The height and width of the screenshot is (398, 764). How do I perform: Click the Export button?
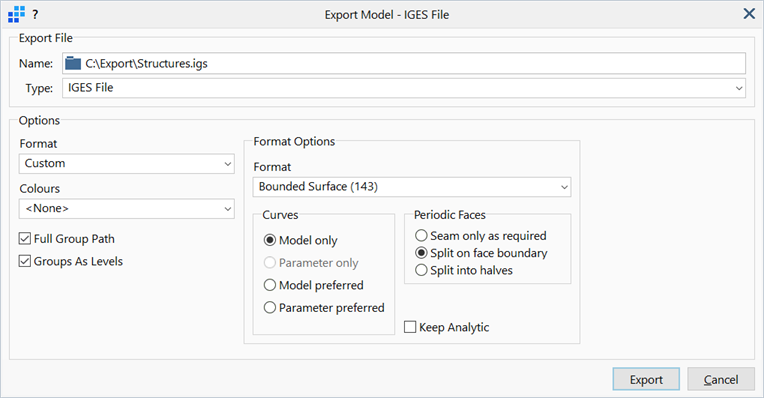(646, 379)
